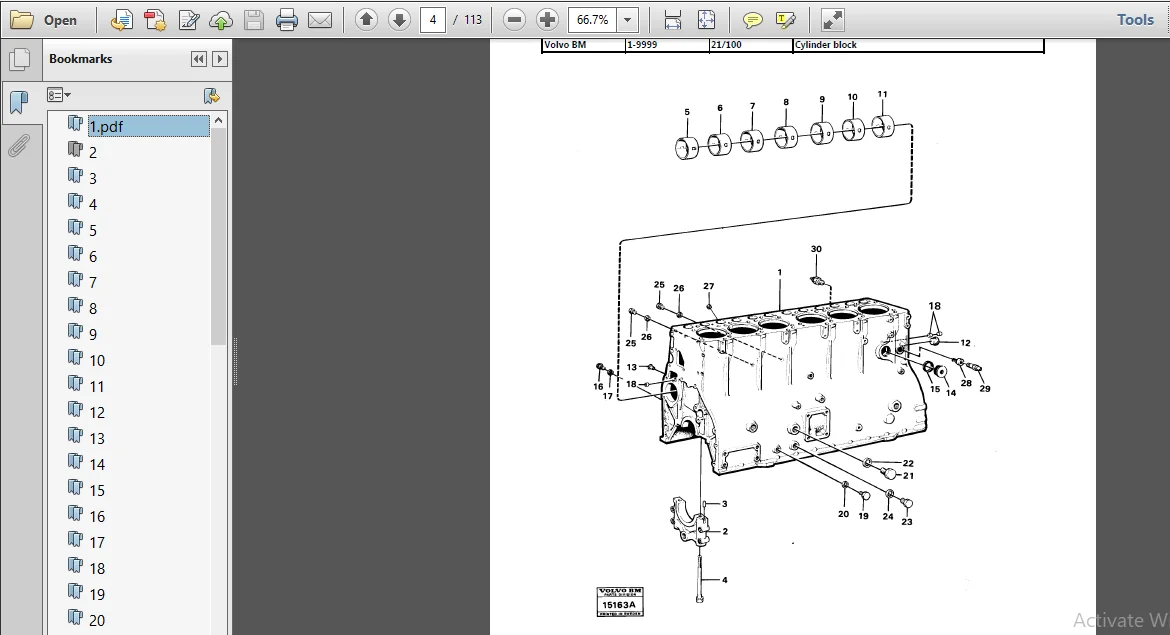Viewport: 1170px width, 635px height.
Task: Expand the Bookmarks panel with right arrow
Action: pyautogui.click(x=219, y=59)
